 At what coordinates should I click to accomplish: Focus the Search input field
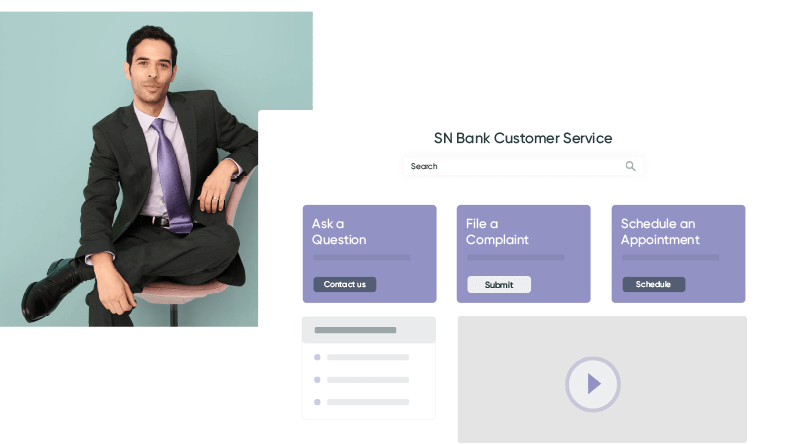[523, 166]
